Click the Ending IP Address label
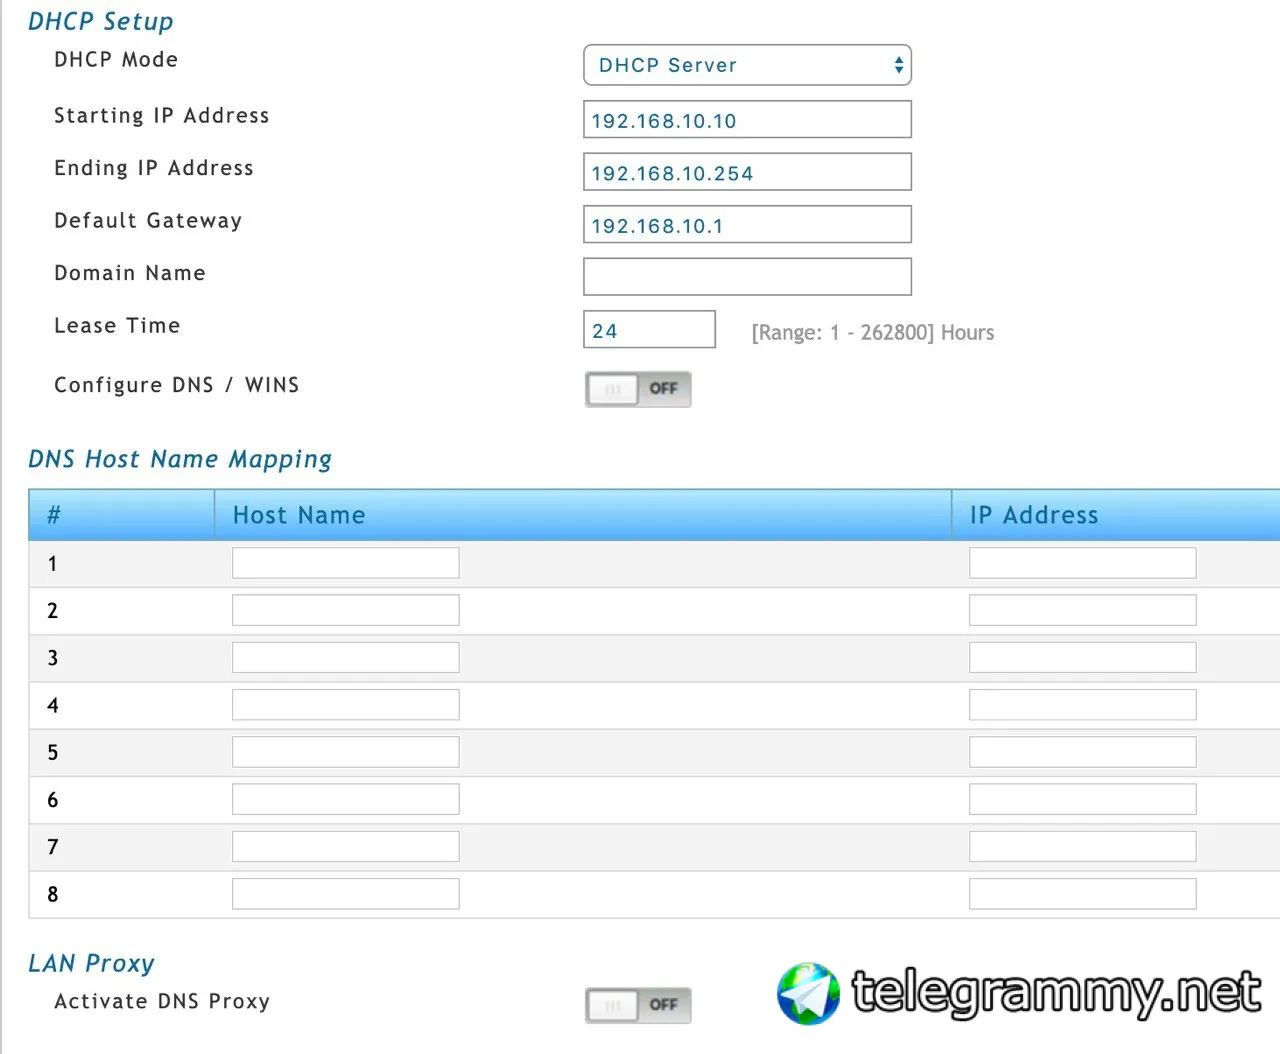 point(154,168)
